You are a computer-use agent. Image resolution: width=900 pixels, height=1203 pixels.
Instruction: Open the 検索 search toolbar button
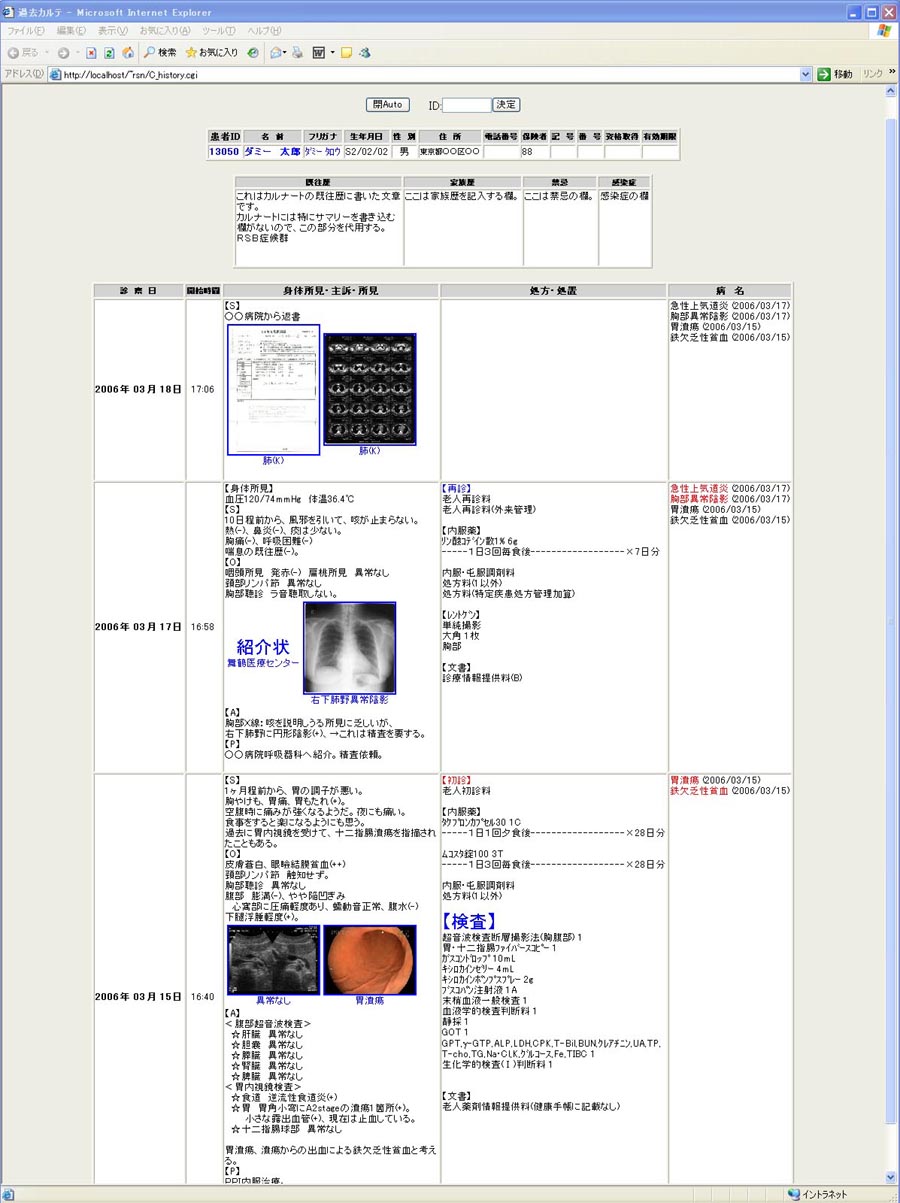pyautogui.click(x=160, y=52)
